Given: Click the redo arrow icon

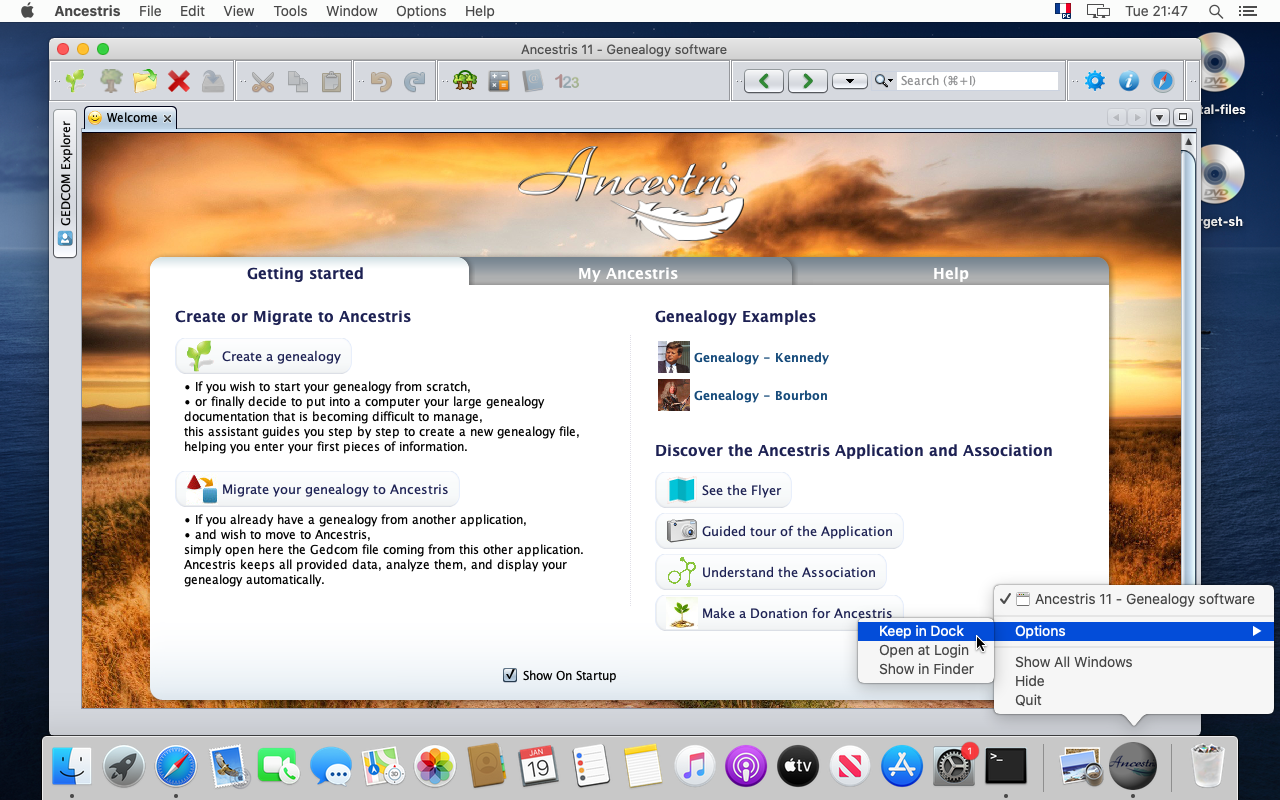Looking at the screenshot, I should [x=415, y=81].
